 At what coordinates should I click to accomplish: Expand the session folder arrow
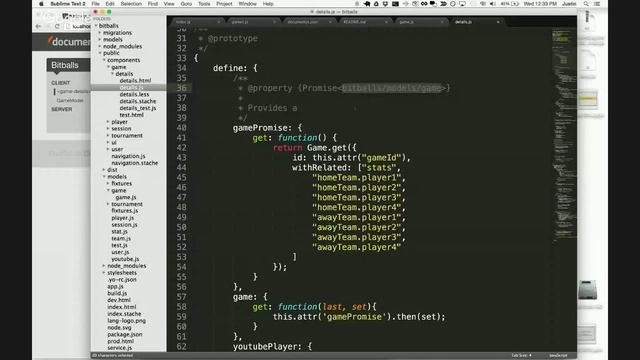coord(108,129)
